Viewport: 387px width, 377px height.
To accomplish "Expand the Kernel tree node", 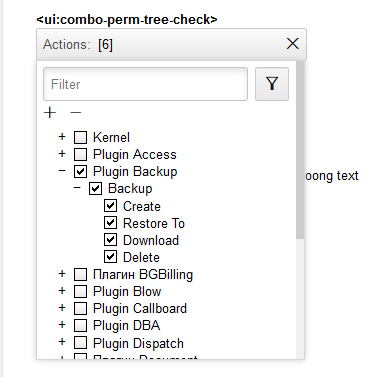I will (62, 137).
